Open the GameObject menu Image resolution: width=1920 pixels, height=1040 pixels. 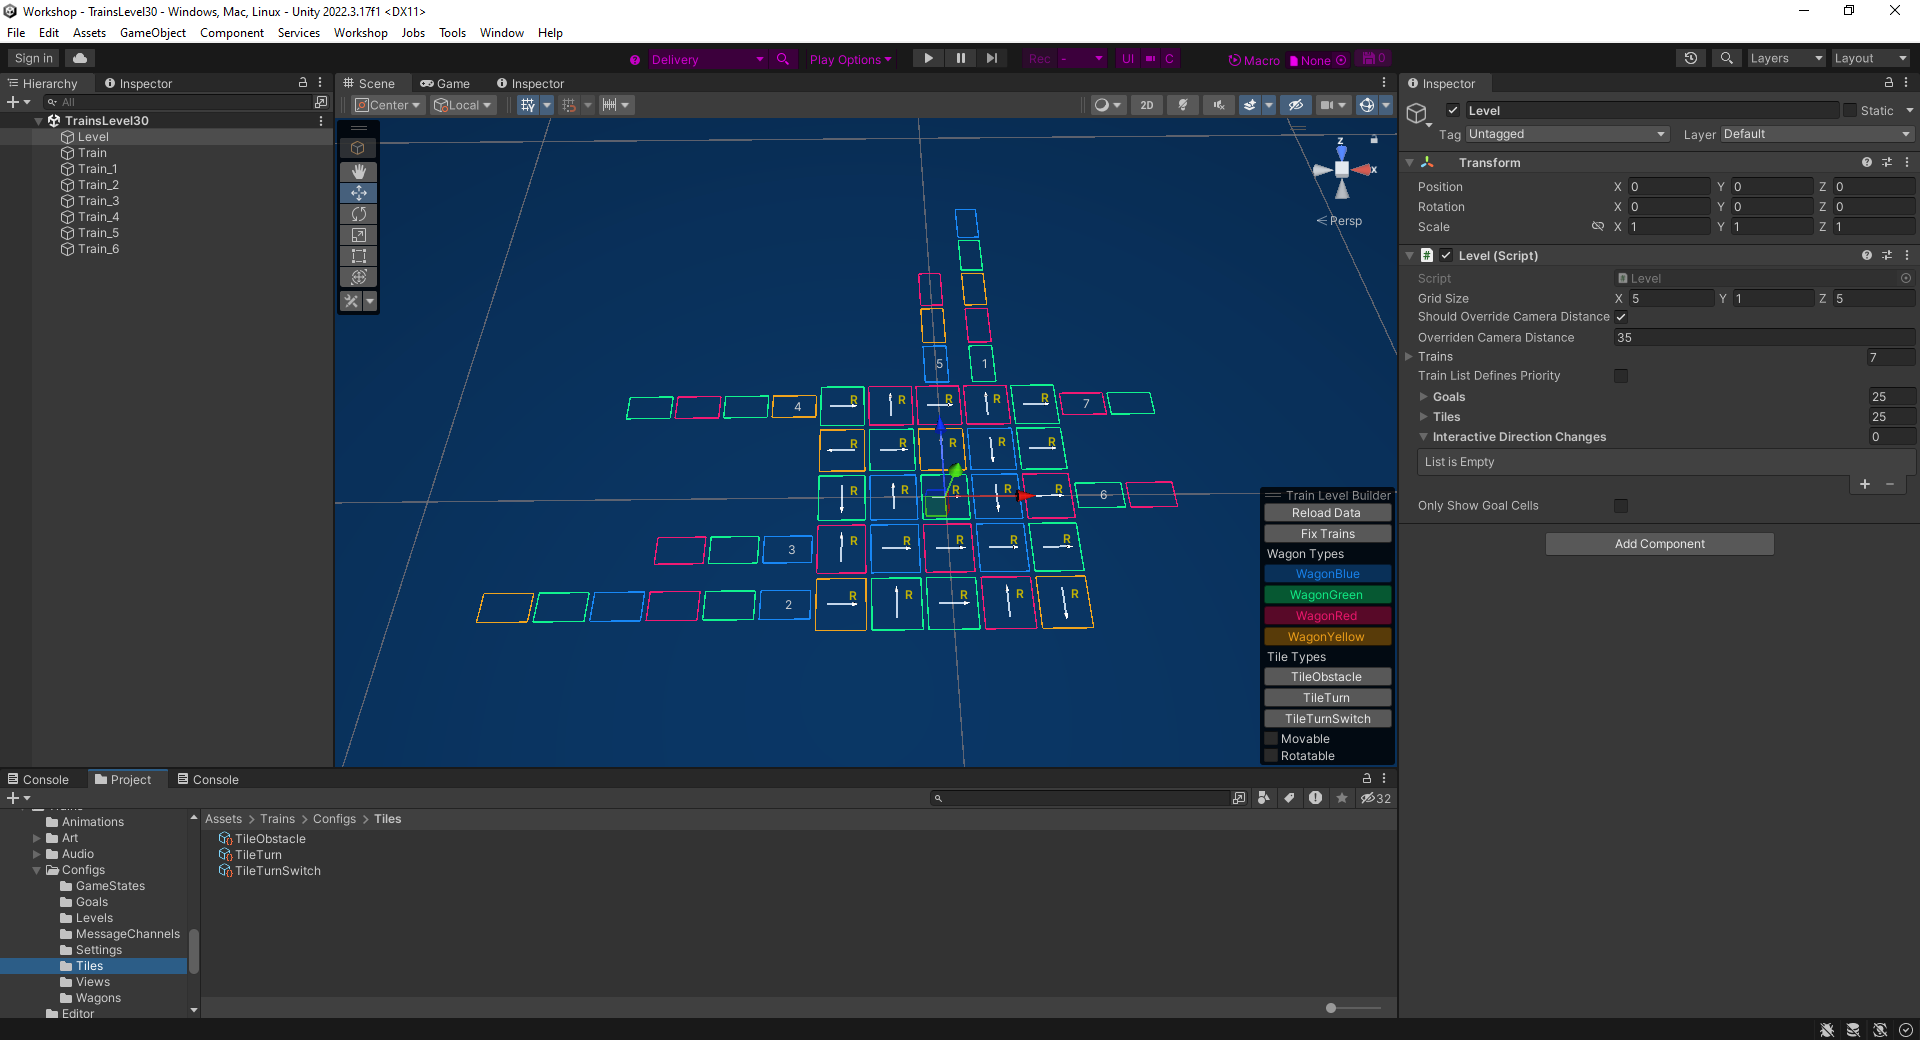click(x=153, y=33)
